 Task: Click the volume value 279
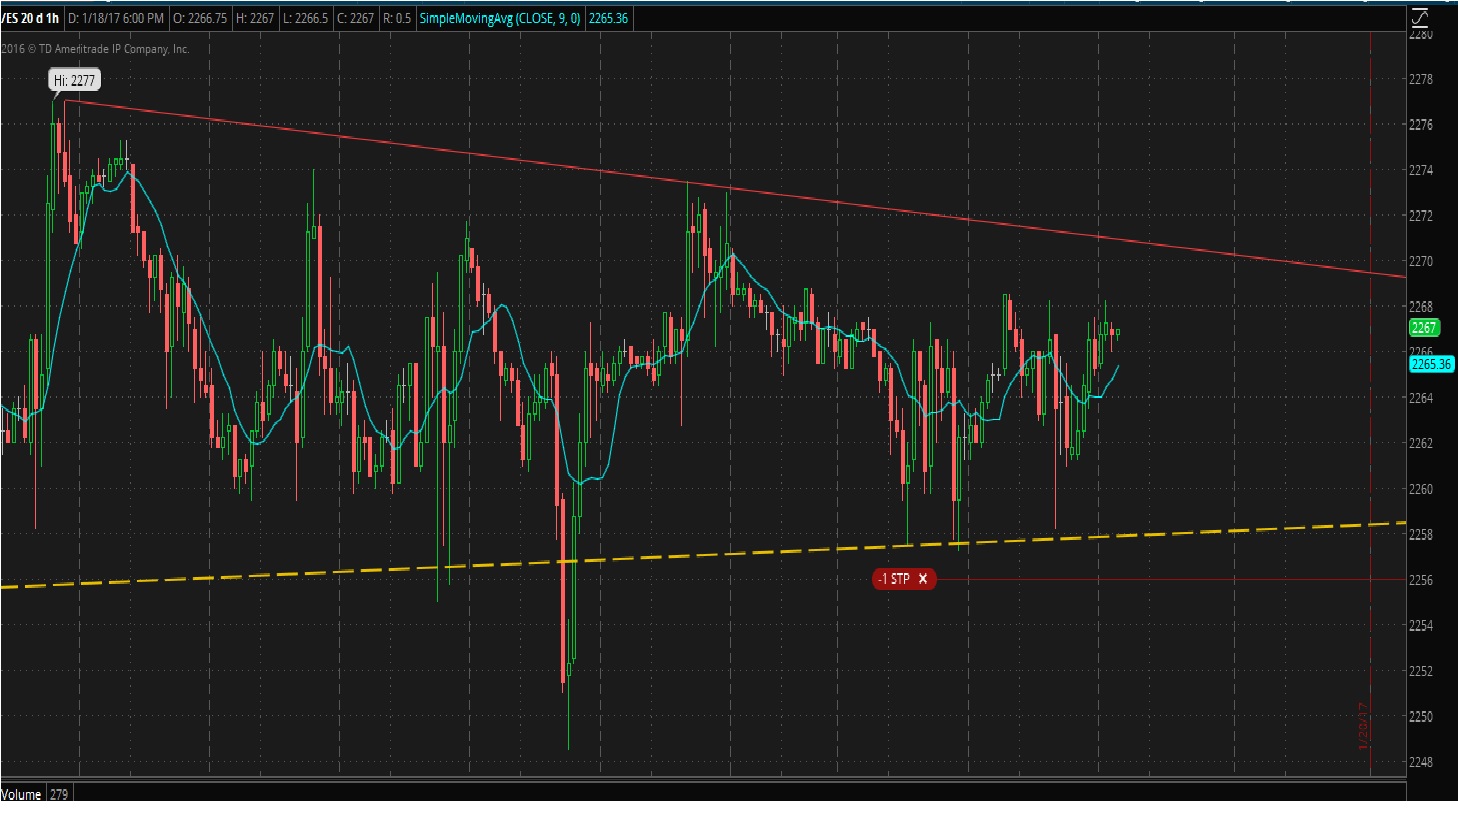[59, 795]
